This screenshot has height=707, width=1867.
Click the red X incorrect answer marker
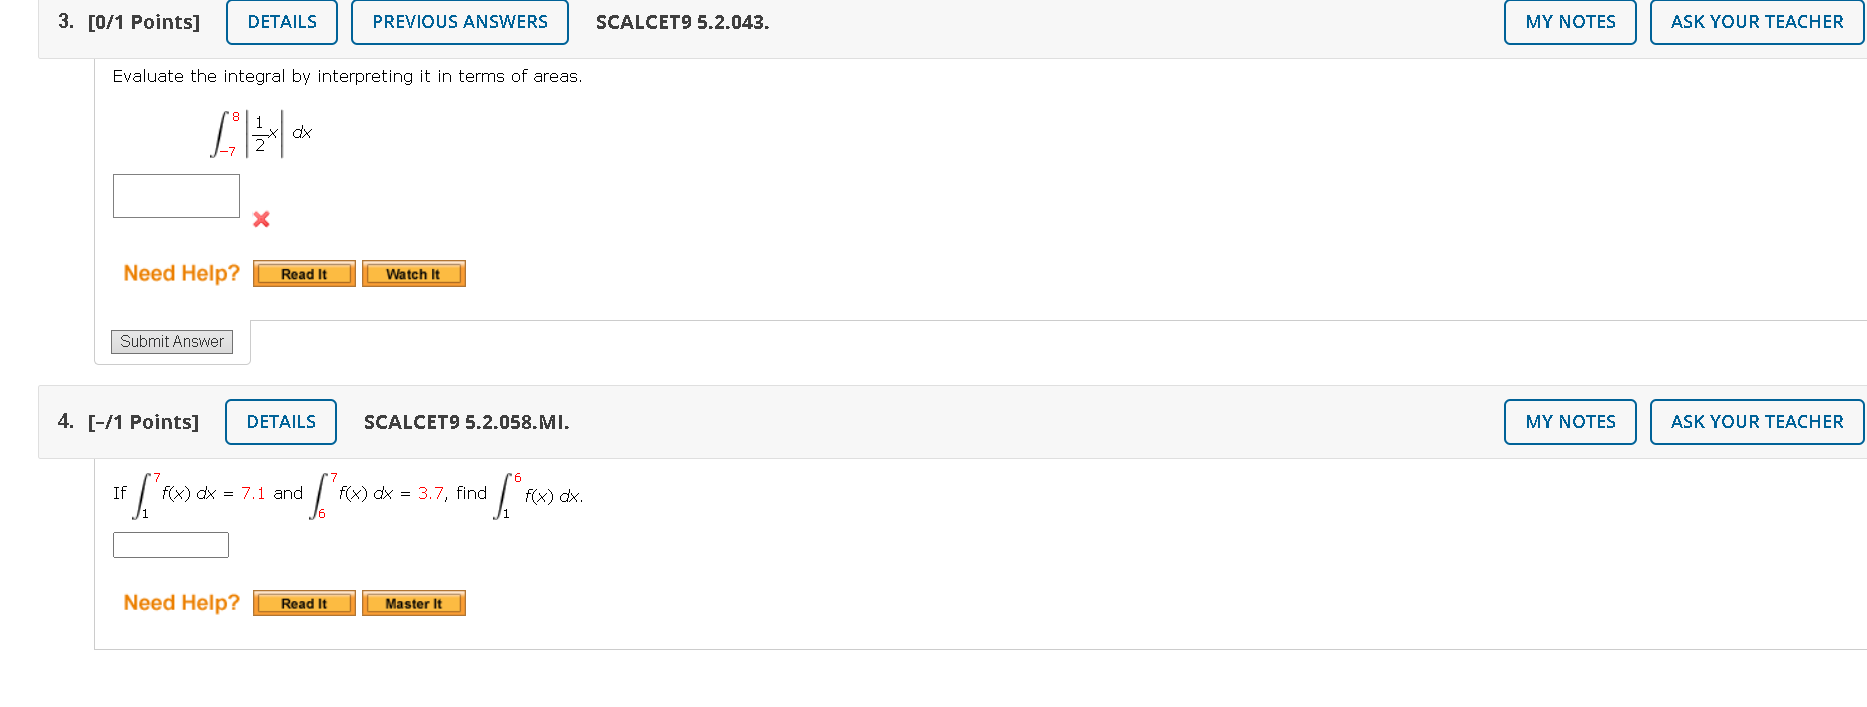[x=260, y=219]
